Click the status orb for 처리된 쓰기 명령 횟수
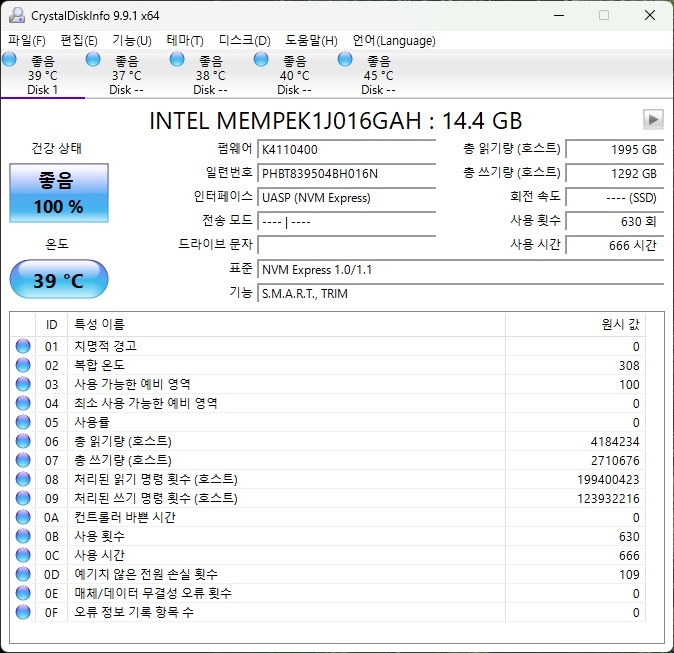Image resolution: width=674 pixels, height=653 pixels. [x=23, y=498]
